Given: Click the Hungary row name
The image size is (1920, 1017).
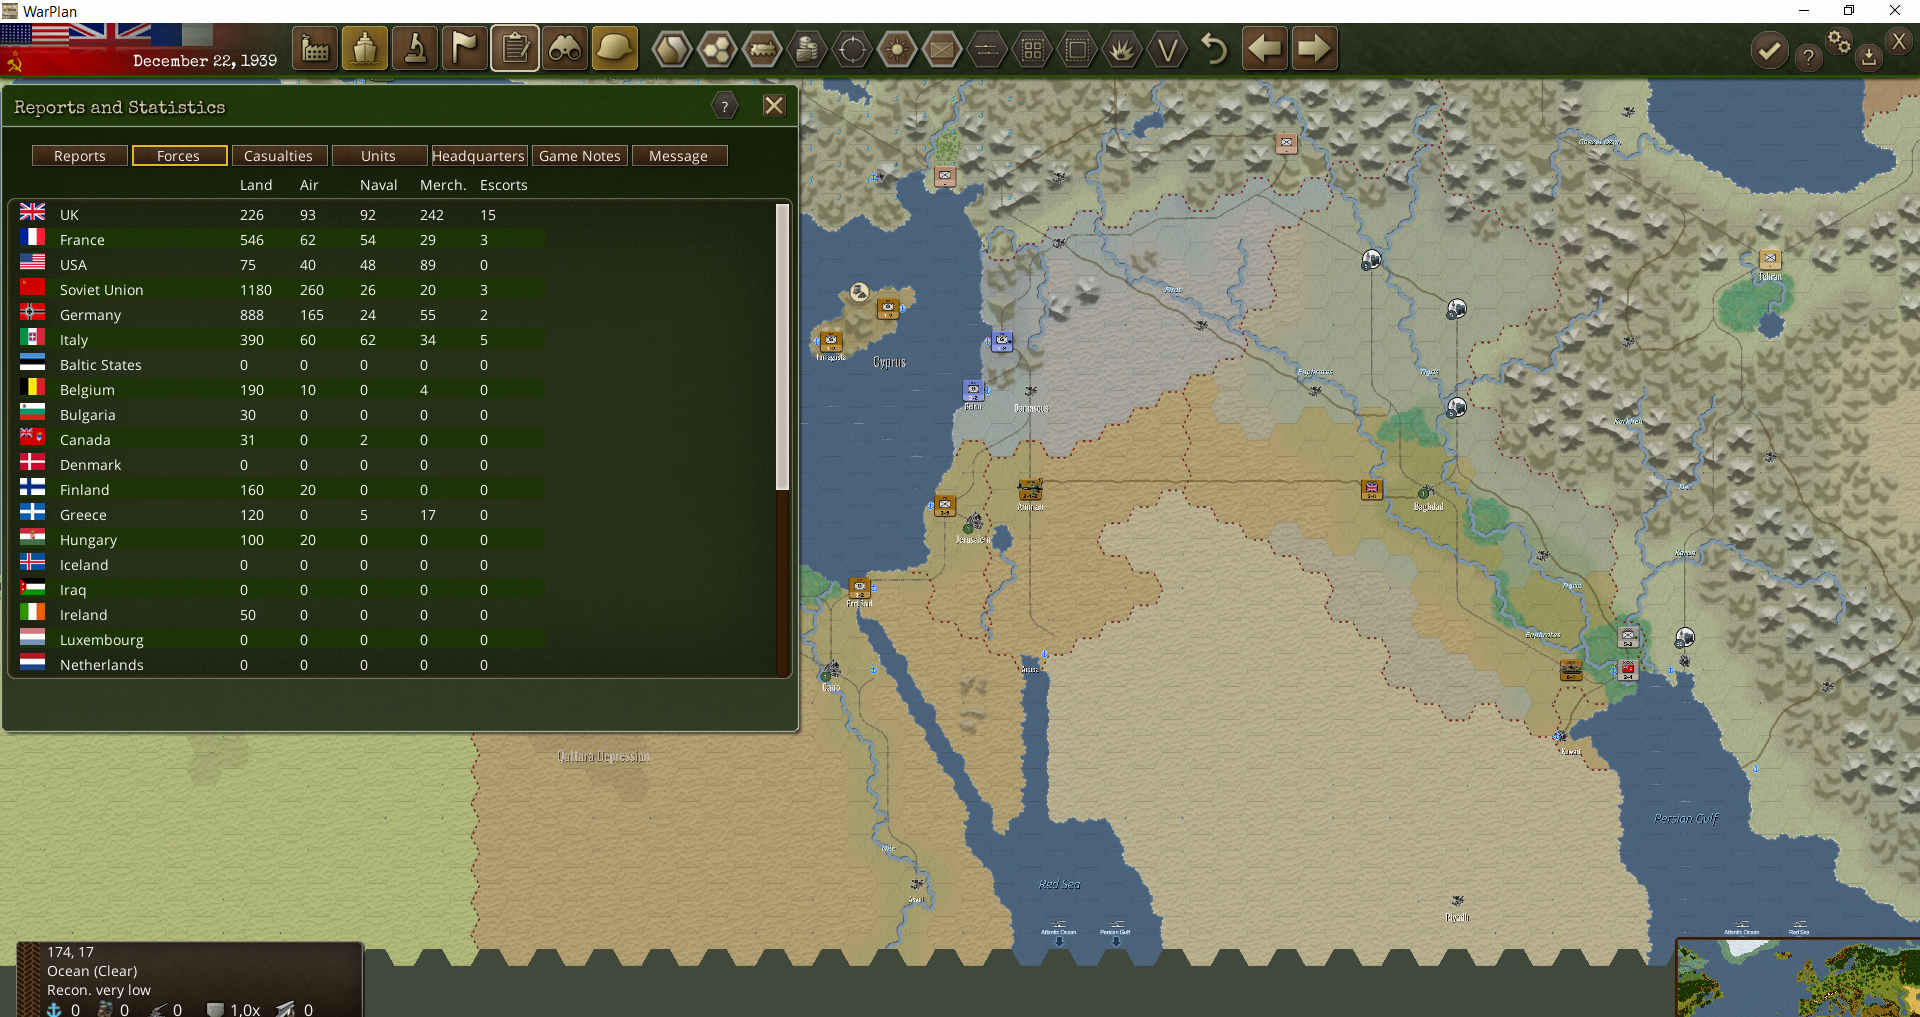Looking at the screenshot, I should point(88,540).
